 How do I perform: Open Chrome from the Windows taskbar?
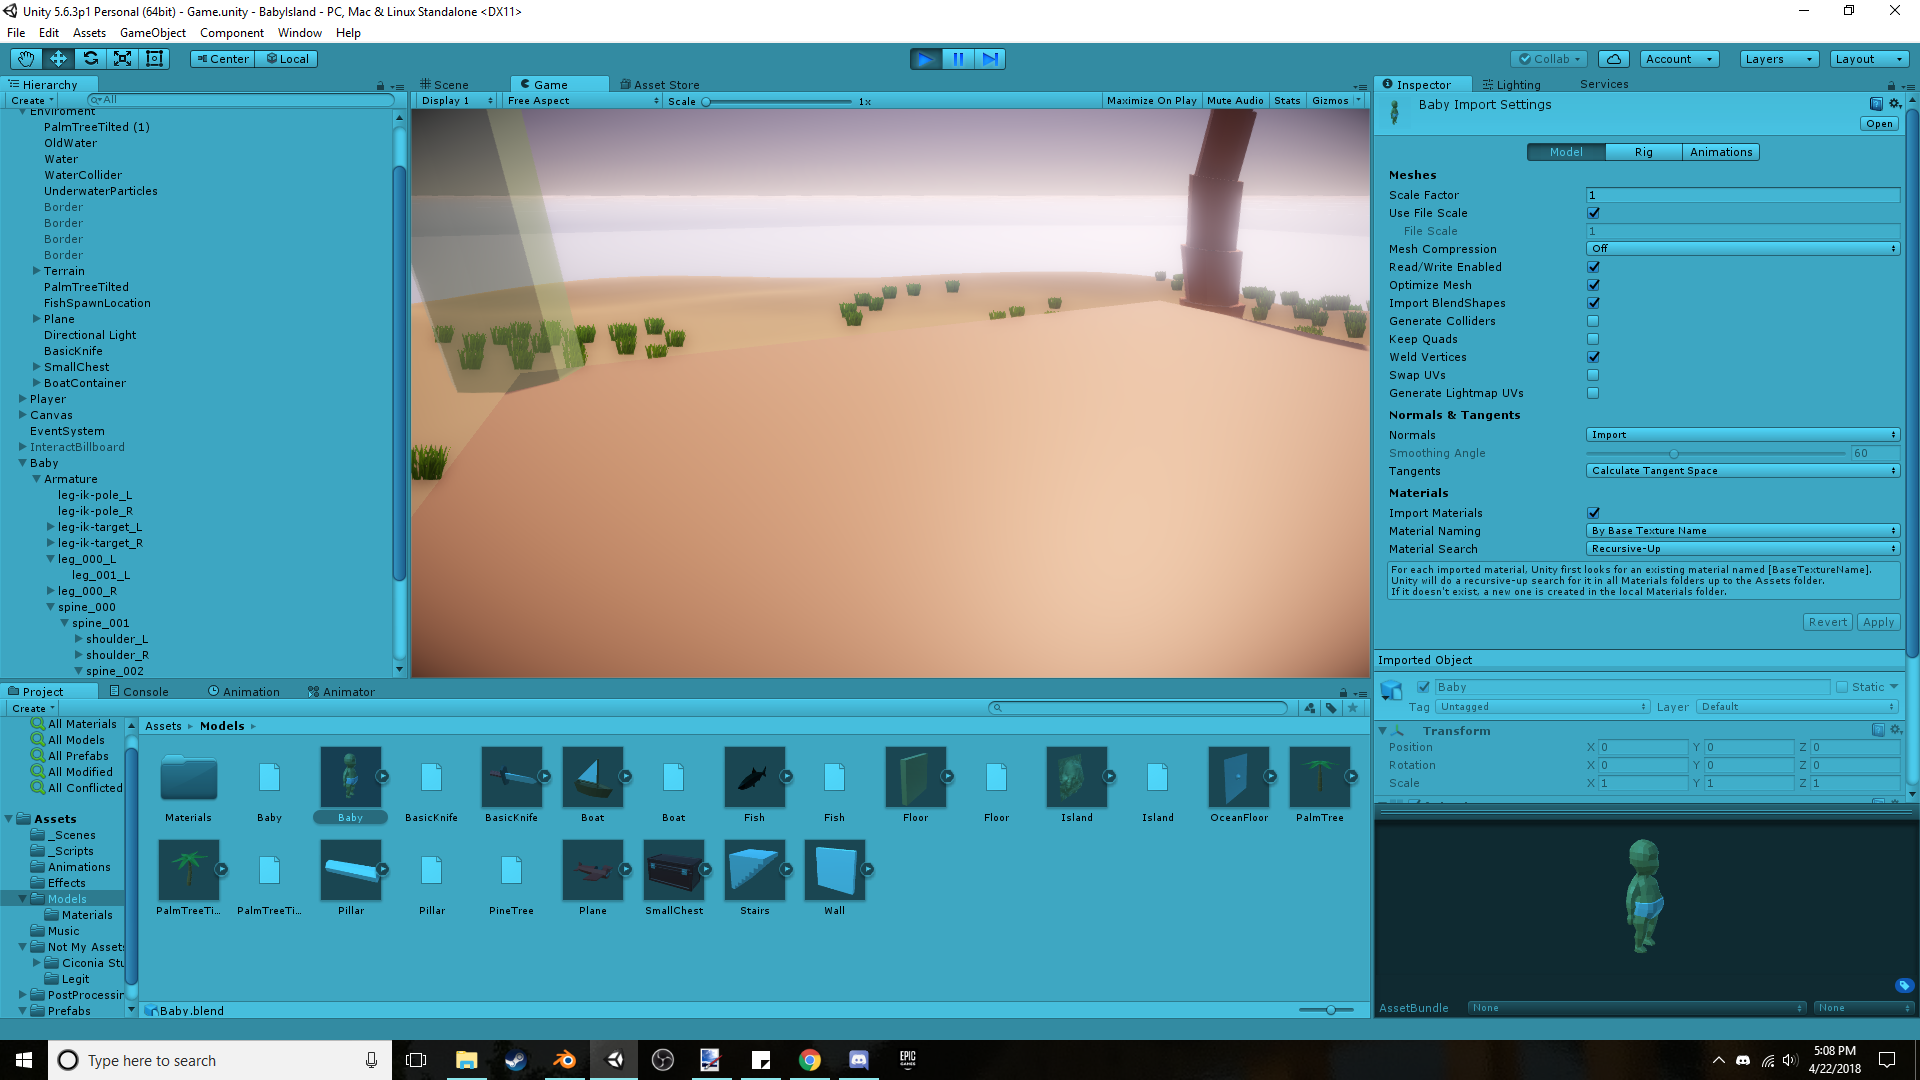[x=810, y=1060]
